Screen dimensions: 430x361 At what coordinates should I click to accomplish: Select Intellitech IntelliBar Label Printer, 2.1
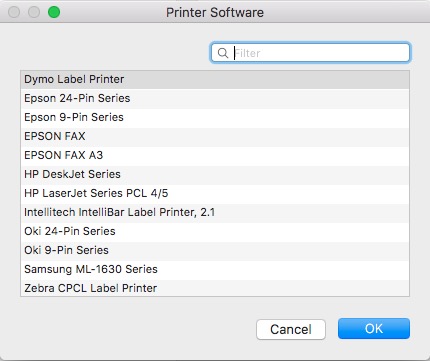point(215,212)
